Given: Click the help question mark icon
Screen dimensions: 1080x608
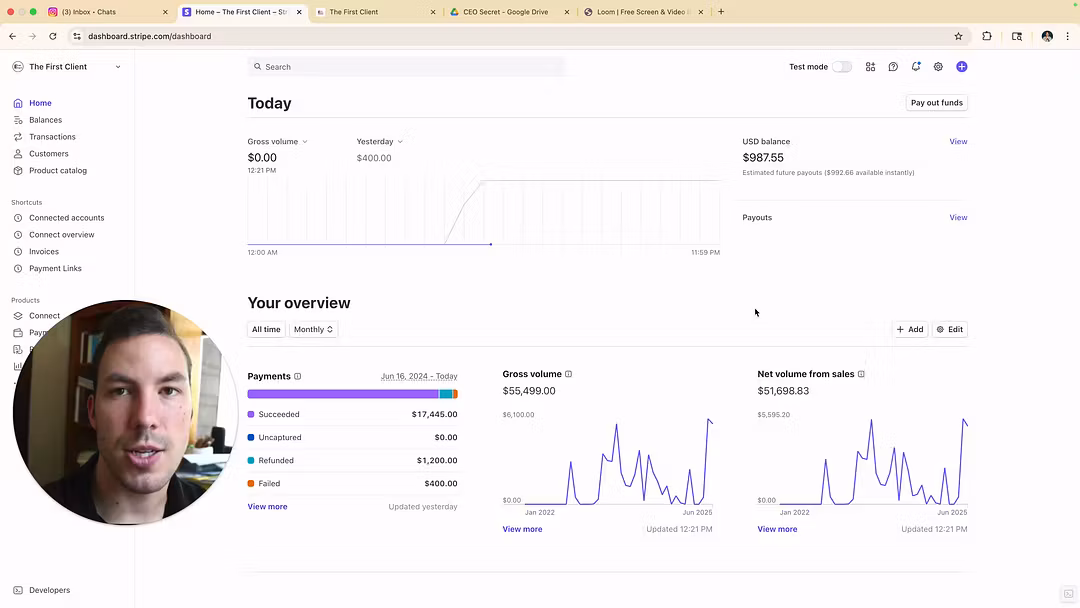Looking at the screenshot, I should 893,67.
